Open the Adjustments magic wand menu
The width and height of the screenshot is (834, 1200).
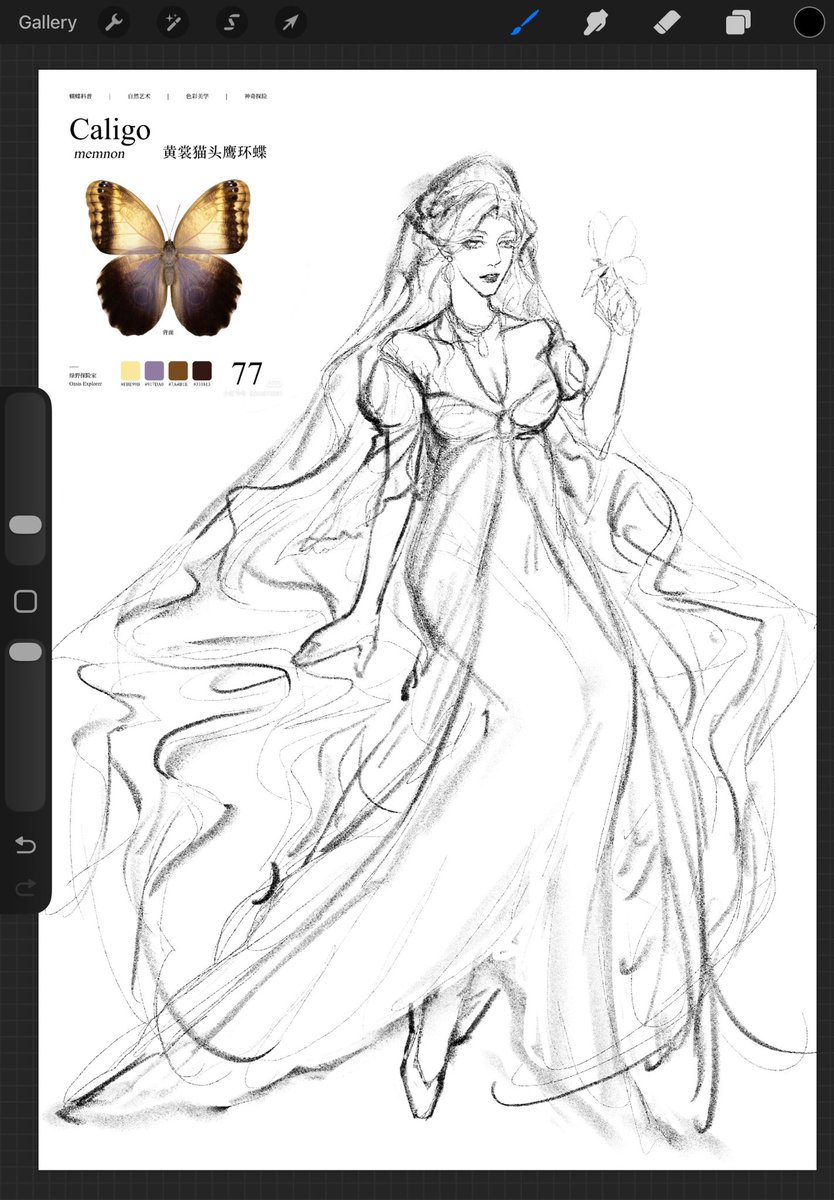[173, 22]
